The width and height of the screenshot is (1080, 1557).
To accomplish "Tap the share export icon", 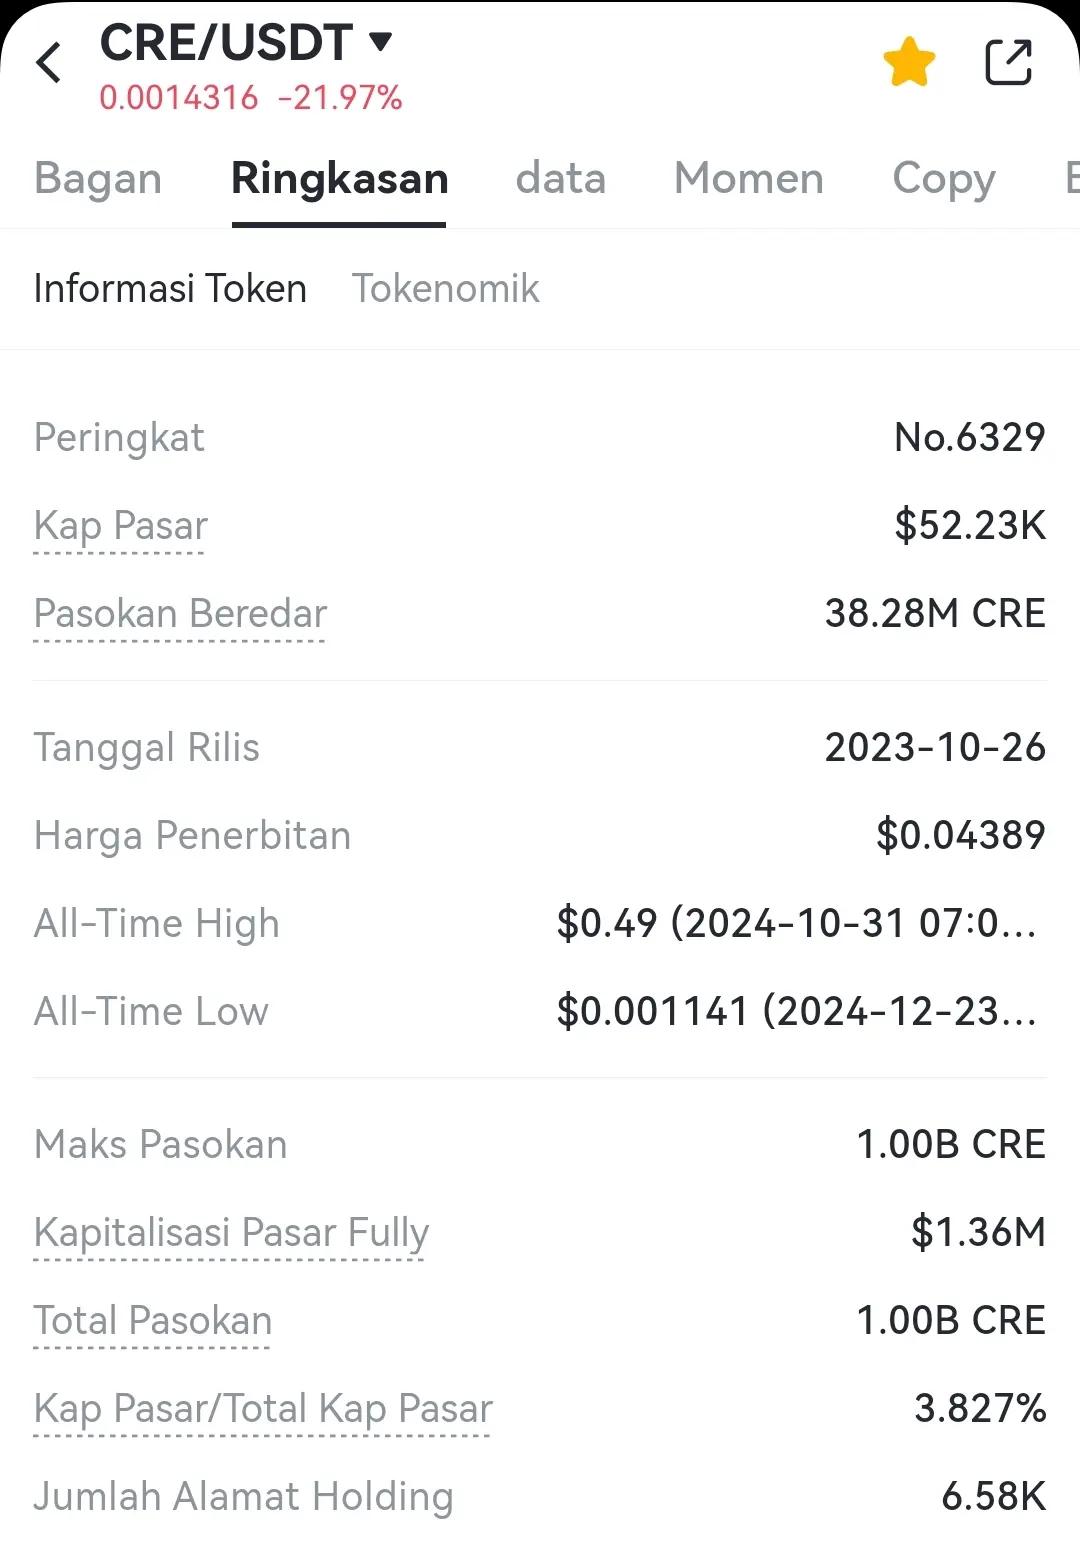I will (1007, 62).
